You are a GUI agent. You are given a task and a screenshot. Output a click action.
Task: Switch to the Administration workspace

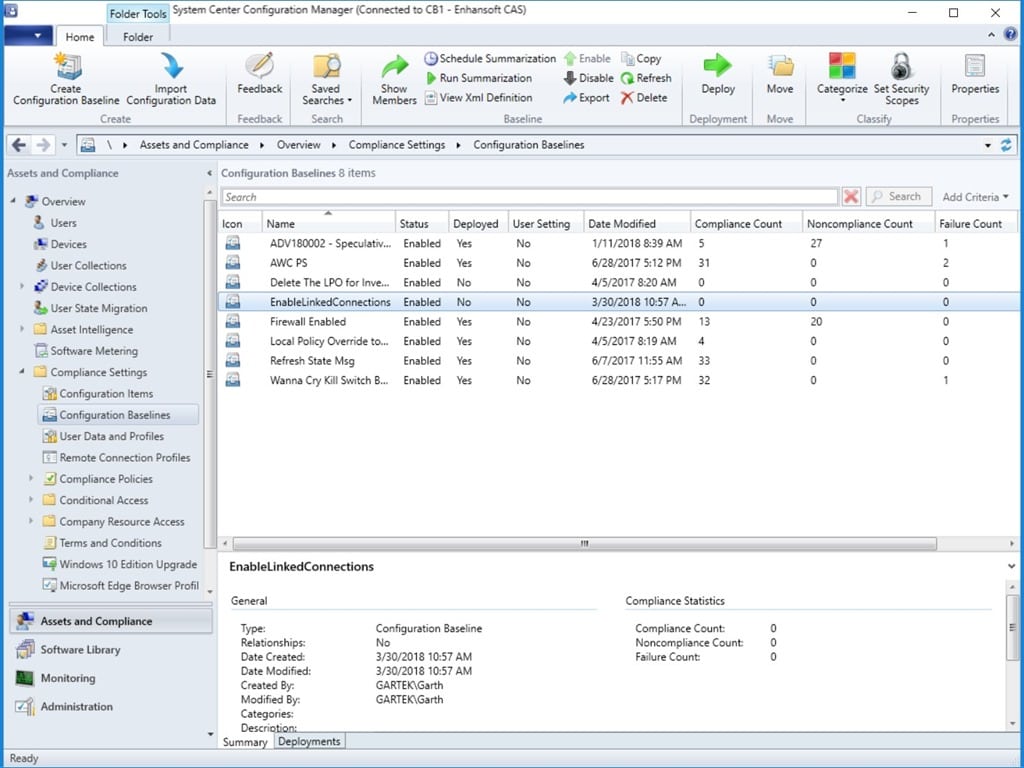(x=110, y=707)
